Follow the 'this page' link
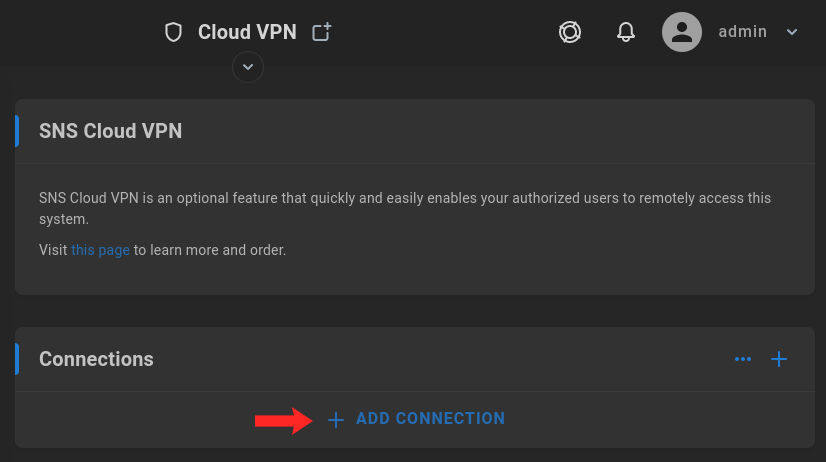The height and width of the screenshot is (462, 826). (100, 250)
